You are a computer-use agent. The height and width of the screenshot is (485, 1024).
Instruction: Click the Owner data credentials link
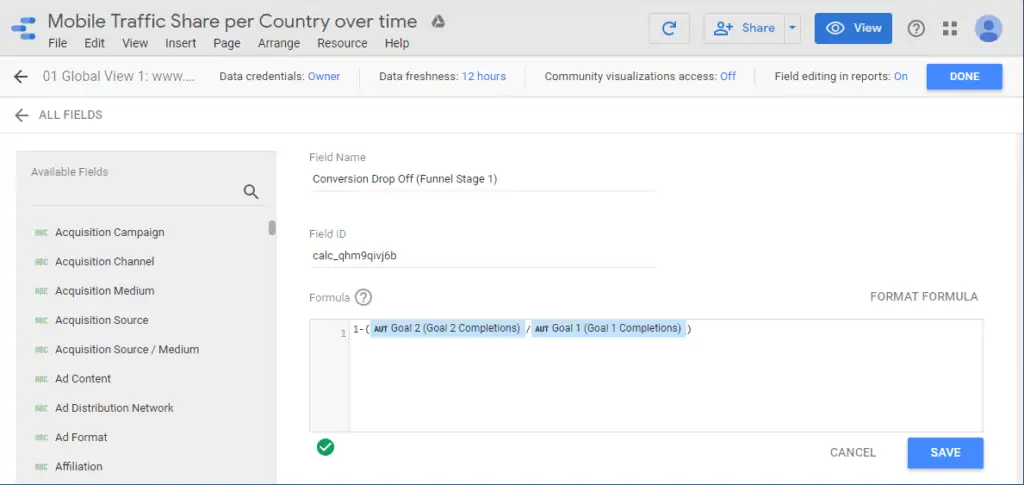coord(324,76)
